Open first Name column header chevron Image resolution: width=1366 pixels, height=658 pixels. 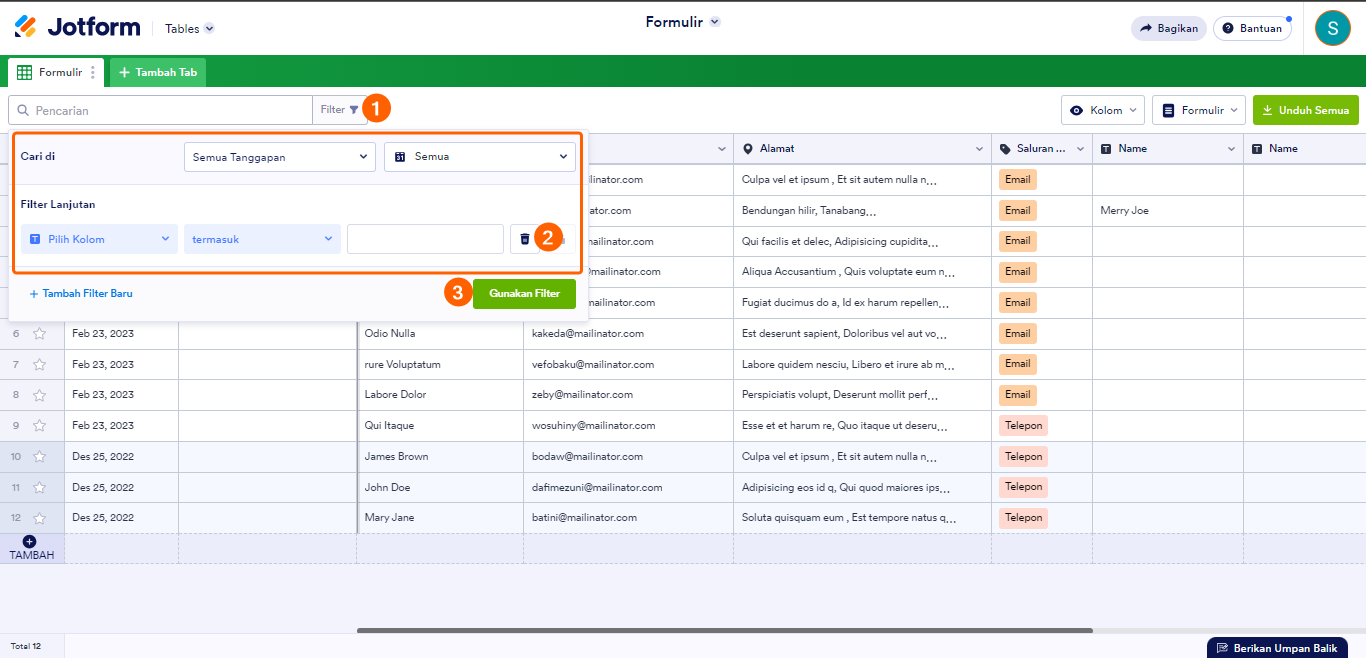pyautogui.click(x=1232, y=149)
